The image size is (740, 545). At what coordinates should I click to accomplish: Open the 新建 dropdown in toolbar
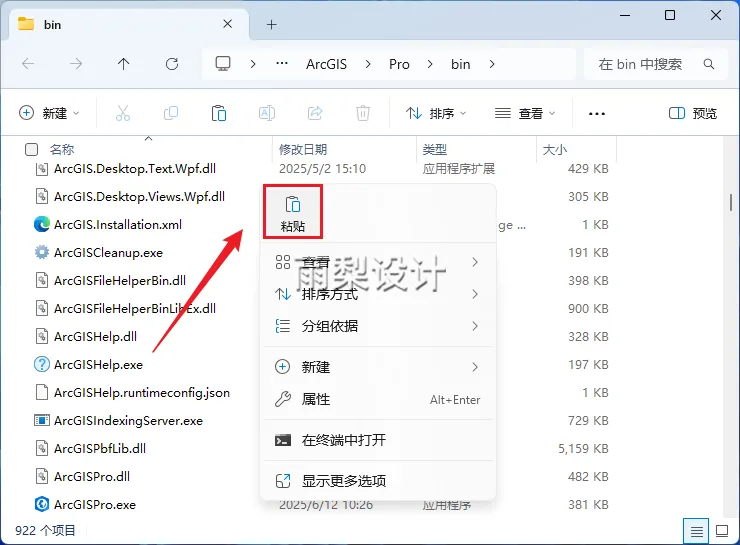point(49,113)
